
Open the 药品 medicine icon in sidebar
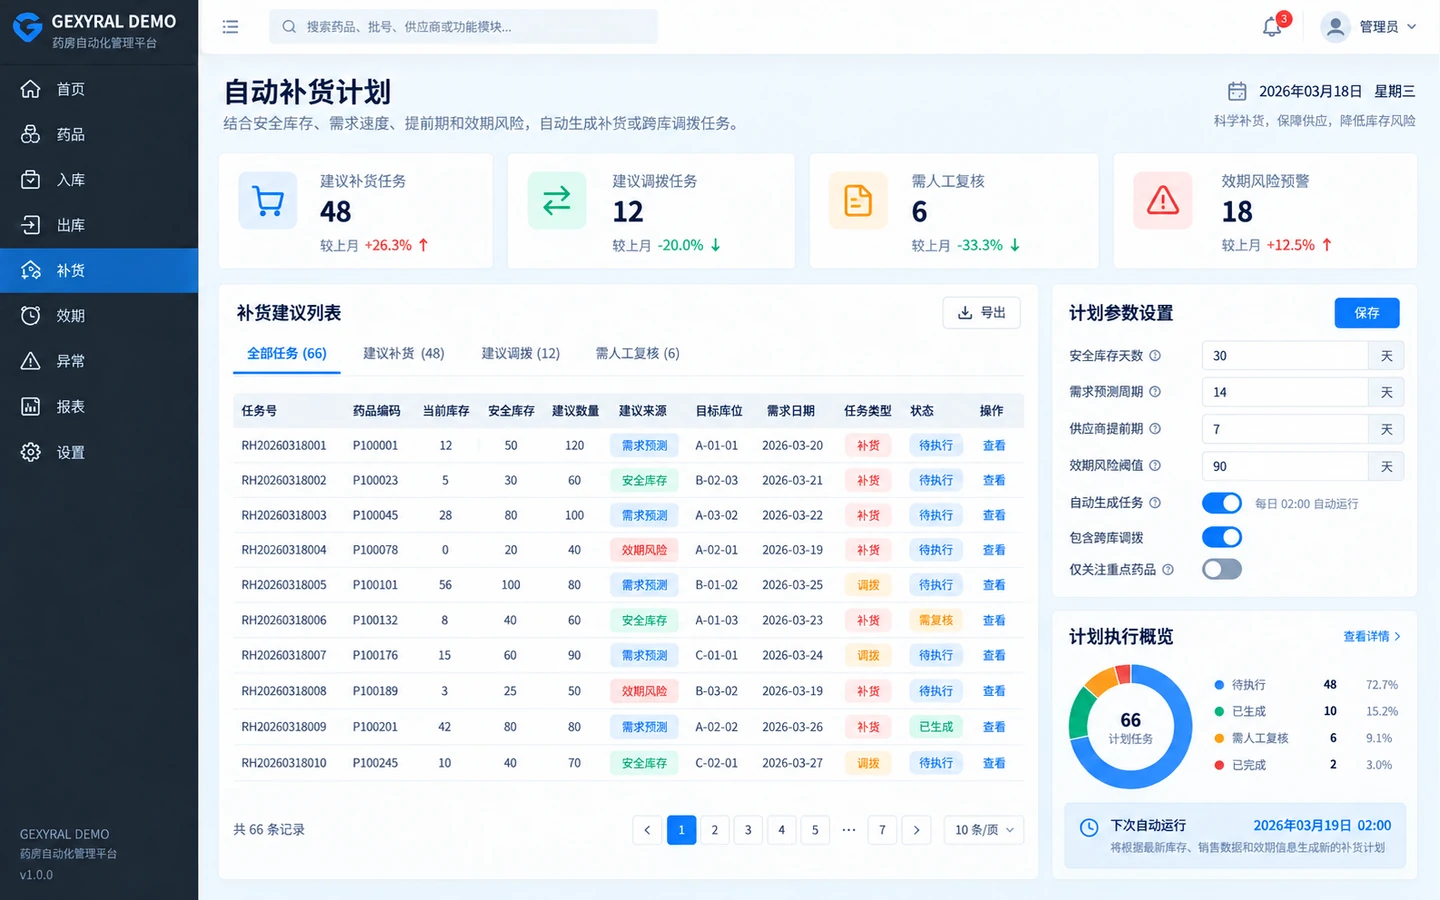31,134
